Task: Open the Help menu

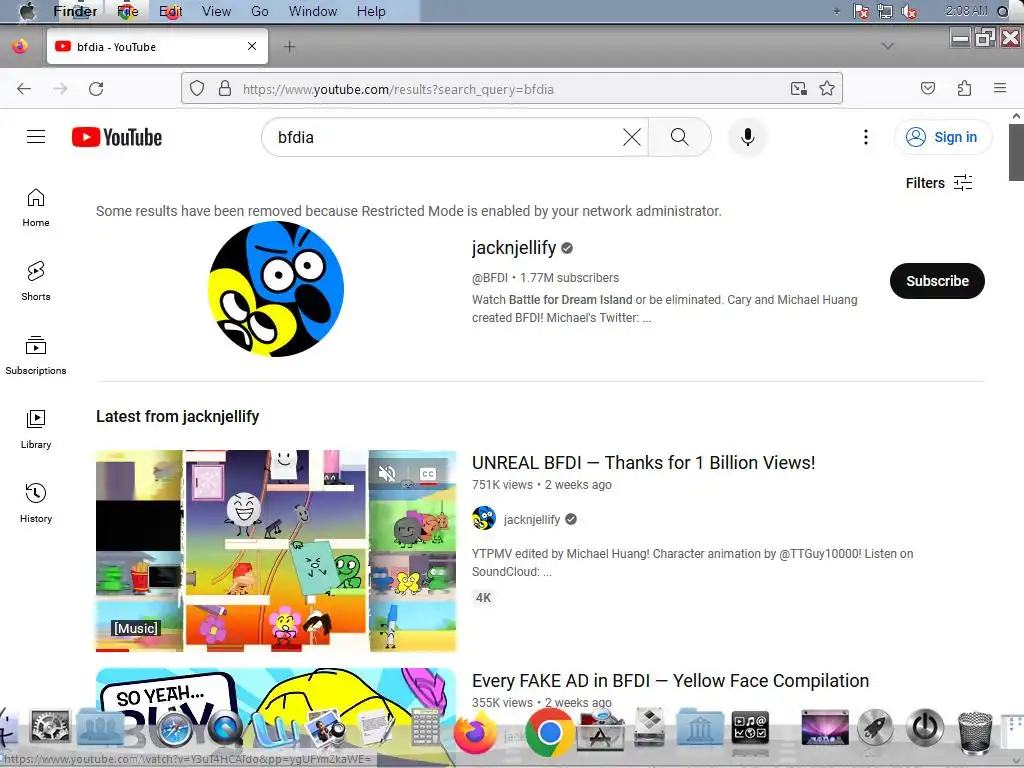Action: coord(371,11)
